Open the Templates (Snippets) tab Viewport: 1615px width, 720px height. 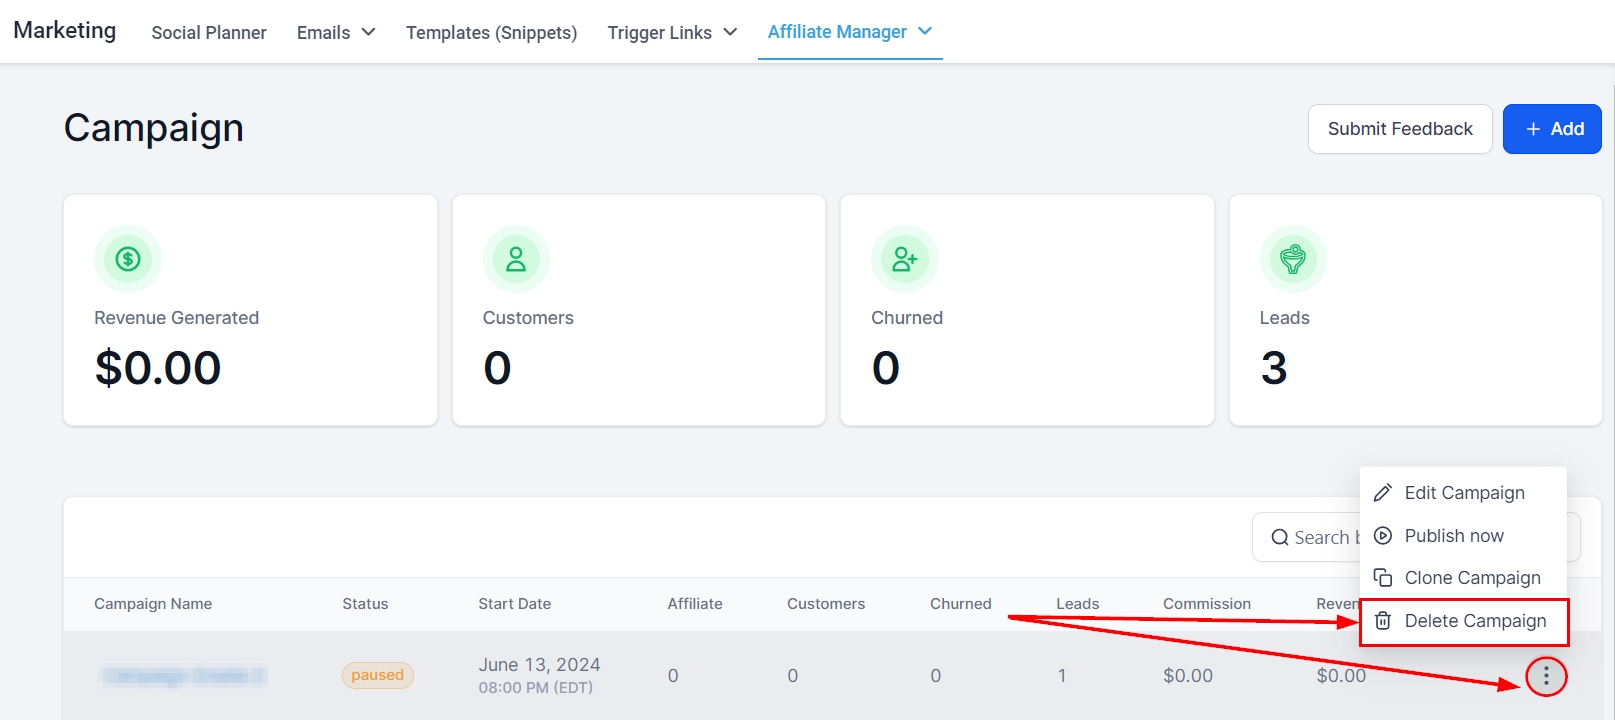(491, 33)
